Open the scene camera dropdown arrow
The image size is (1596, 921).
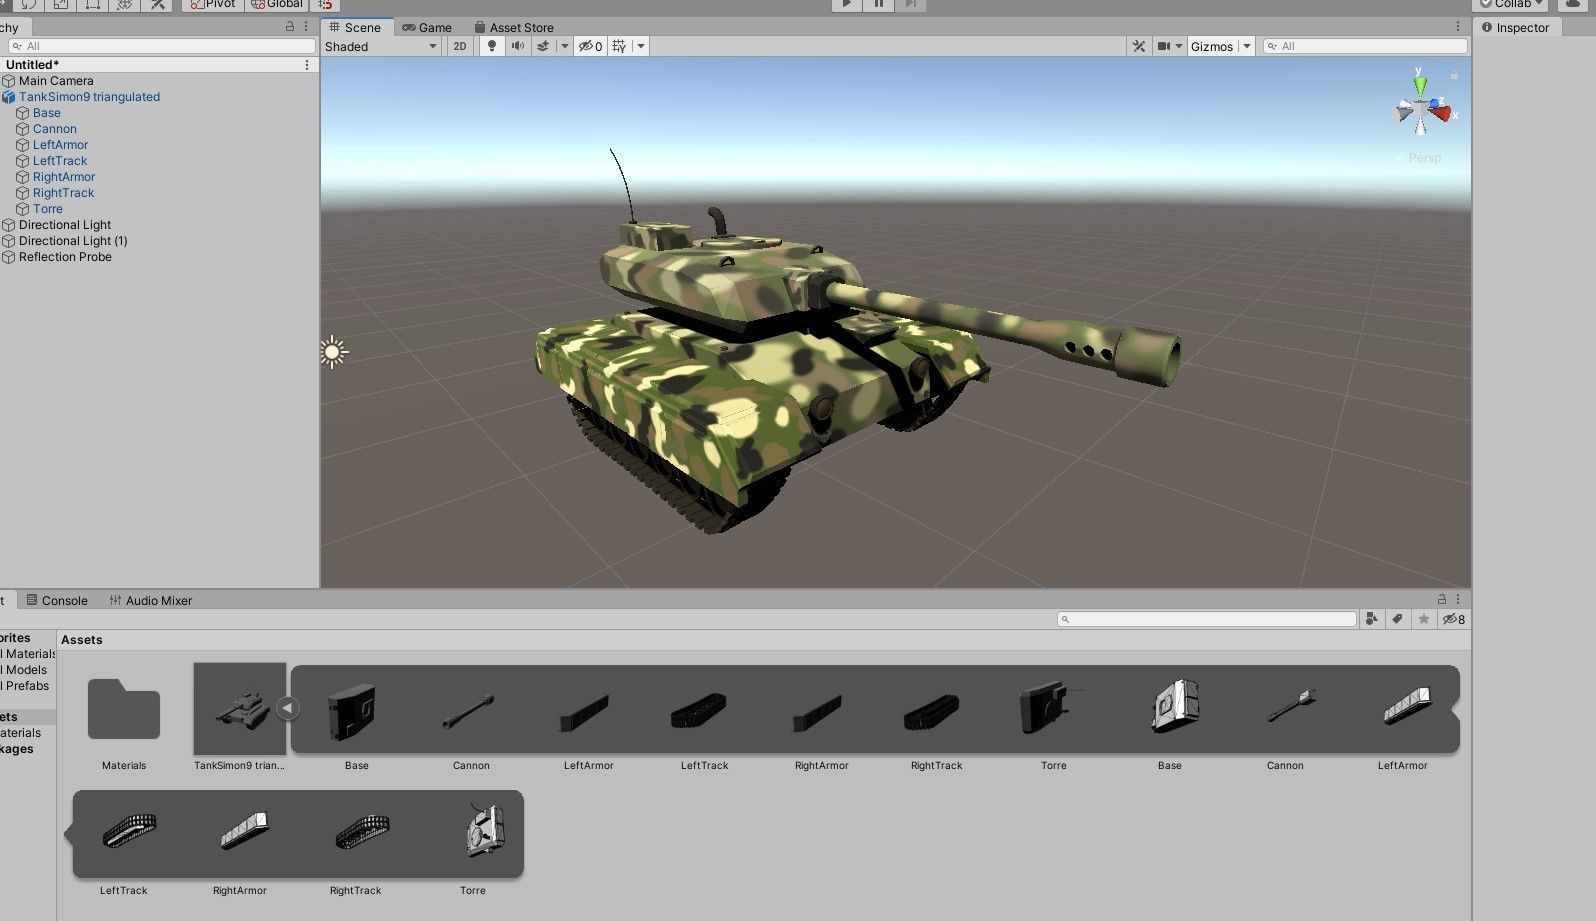click(1179, 46)
